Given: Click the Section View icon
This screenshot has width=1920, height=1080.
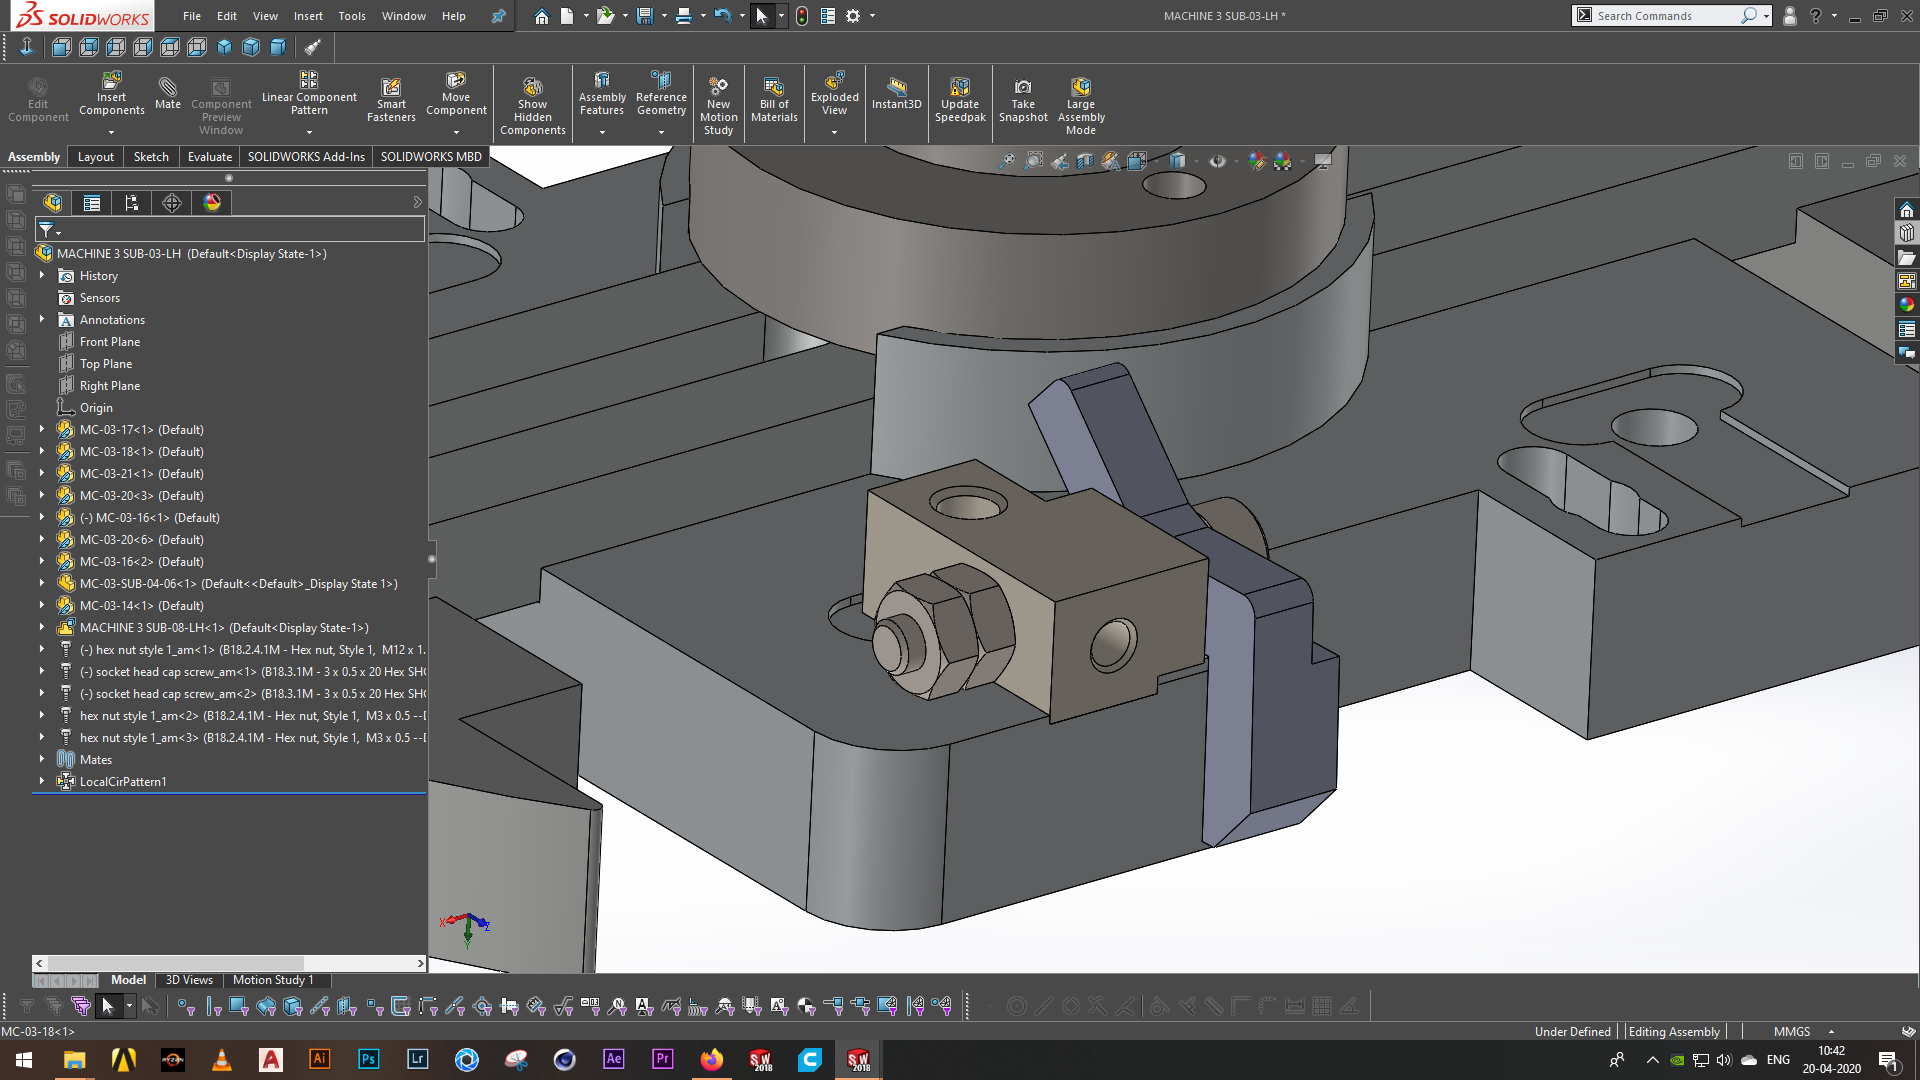Looking at the screenshot, I should (x=1085, y=161).
